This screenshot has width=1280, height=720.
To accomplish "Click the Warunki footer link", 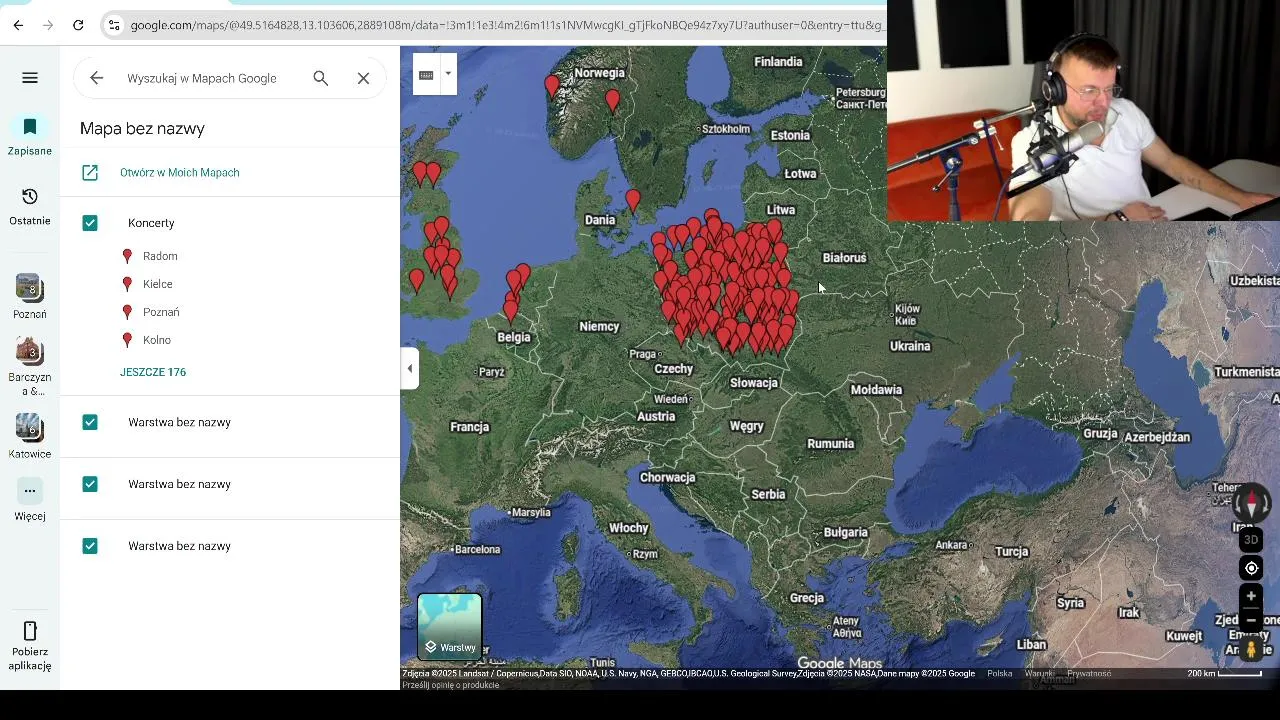I will [x=1039, y=674].
